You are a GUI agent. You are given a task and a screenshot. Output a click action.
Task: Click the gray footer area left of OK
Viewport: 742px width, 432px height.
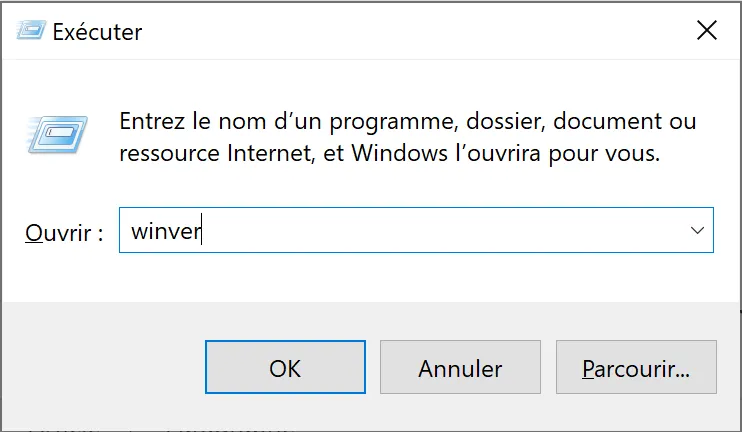100,368
